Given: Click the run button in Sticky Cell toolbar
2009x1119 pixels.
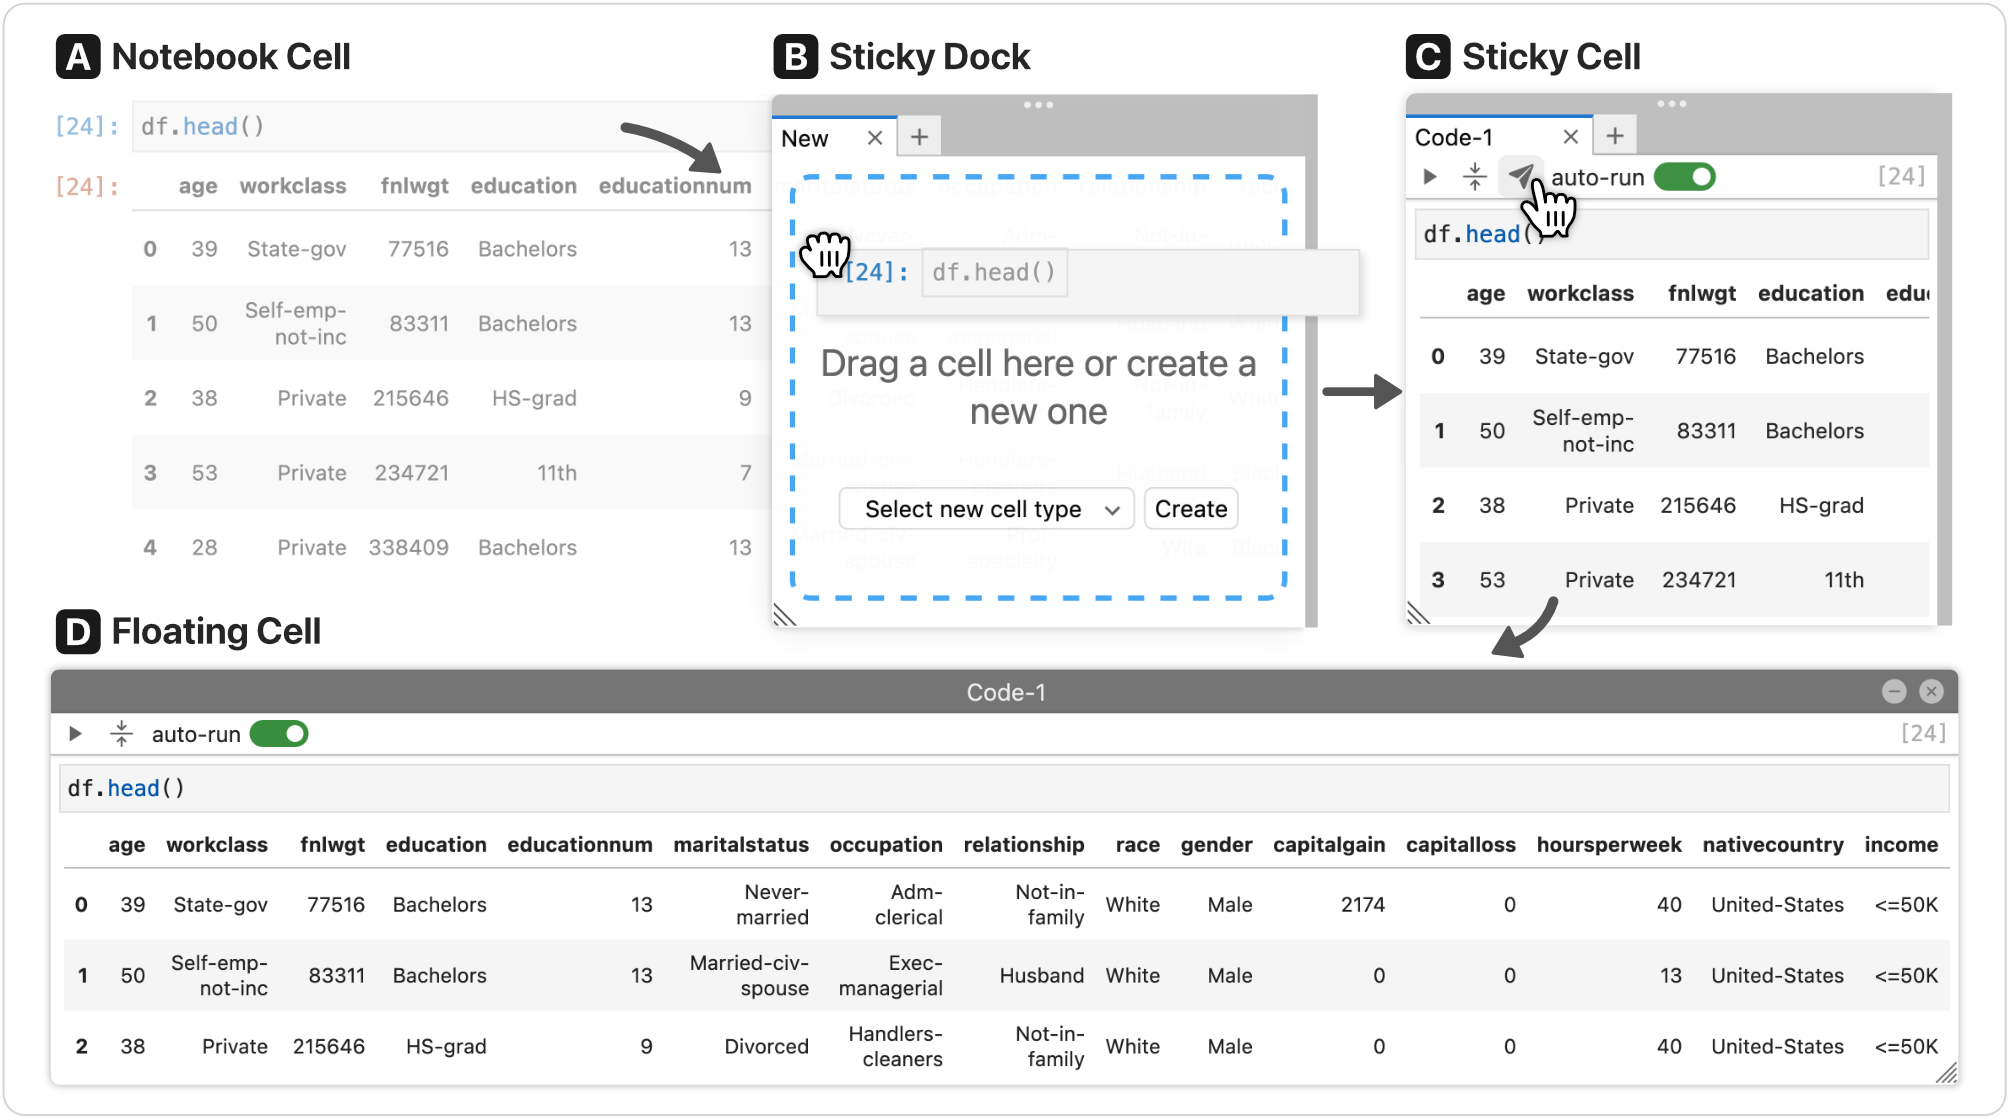Looking at the screenshot, I should (x=1430, y=177).
